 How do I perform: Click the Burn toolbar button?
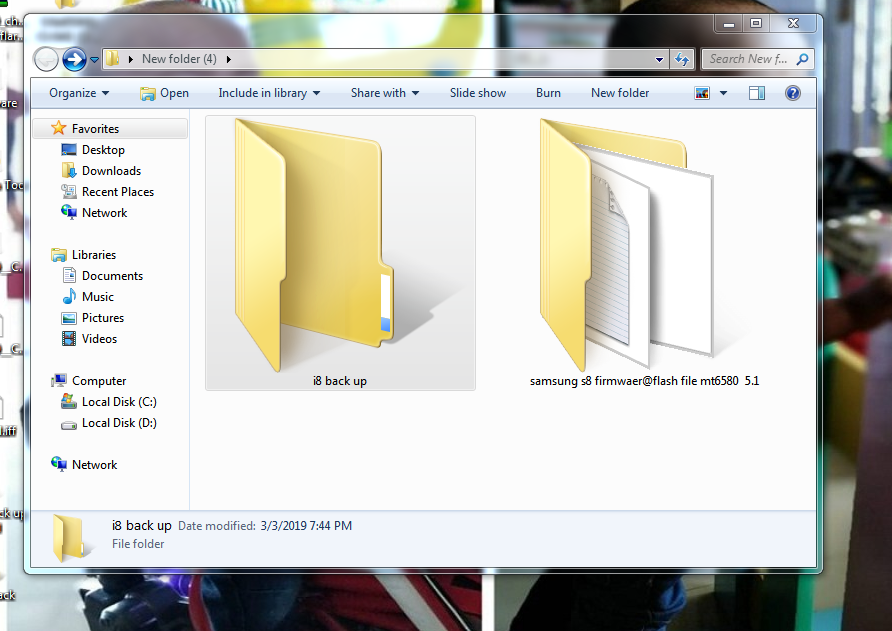pyautogui.click(x=548, y=93)
